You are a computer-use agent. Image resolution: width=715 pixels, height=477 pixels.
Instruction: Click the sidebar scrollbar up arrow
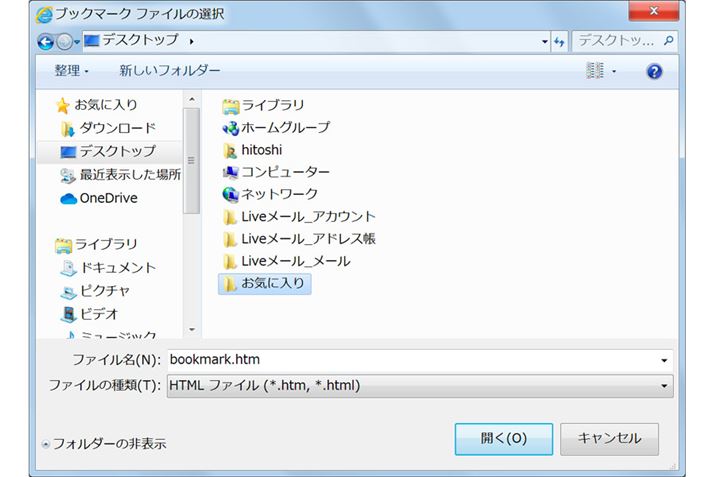tap(192, 99)
